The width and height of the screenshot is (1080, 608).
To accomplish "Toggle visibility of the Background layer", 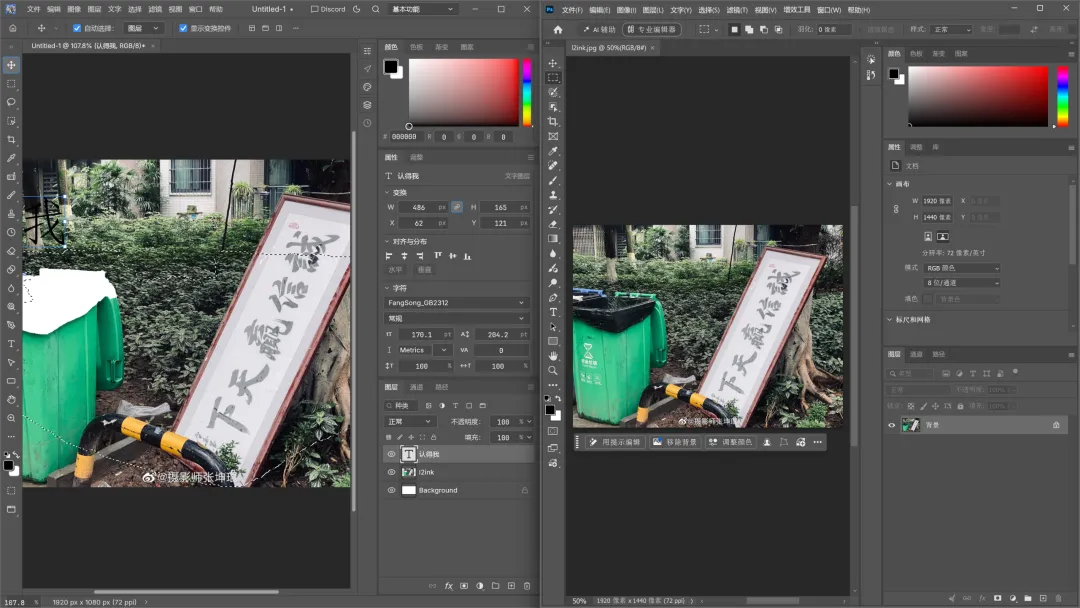I will pyautogui.click(x=391, y=490).
